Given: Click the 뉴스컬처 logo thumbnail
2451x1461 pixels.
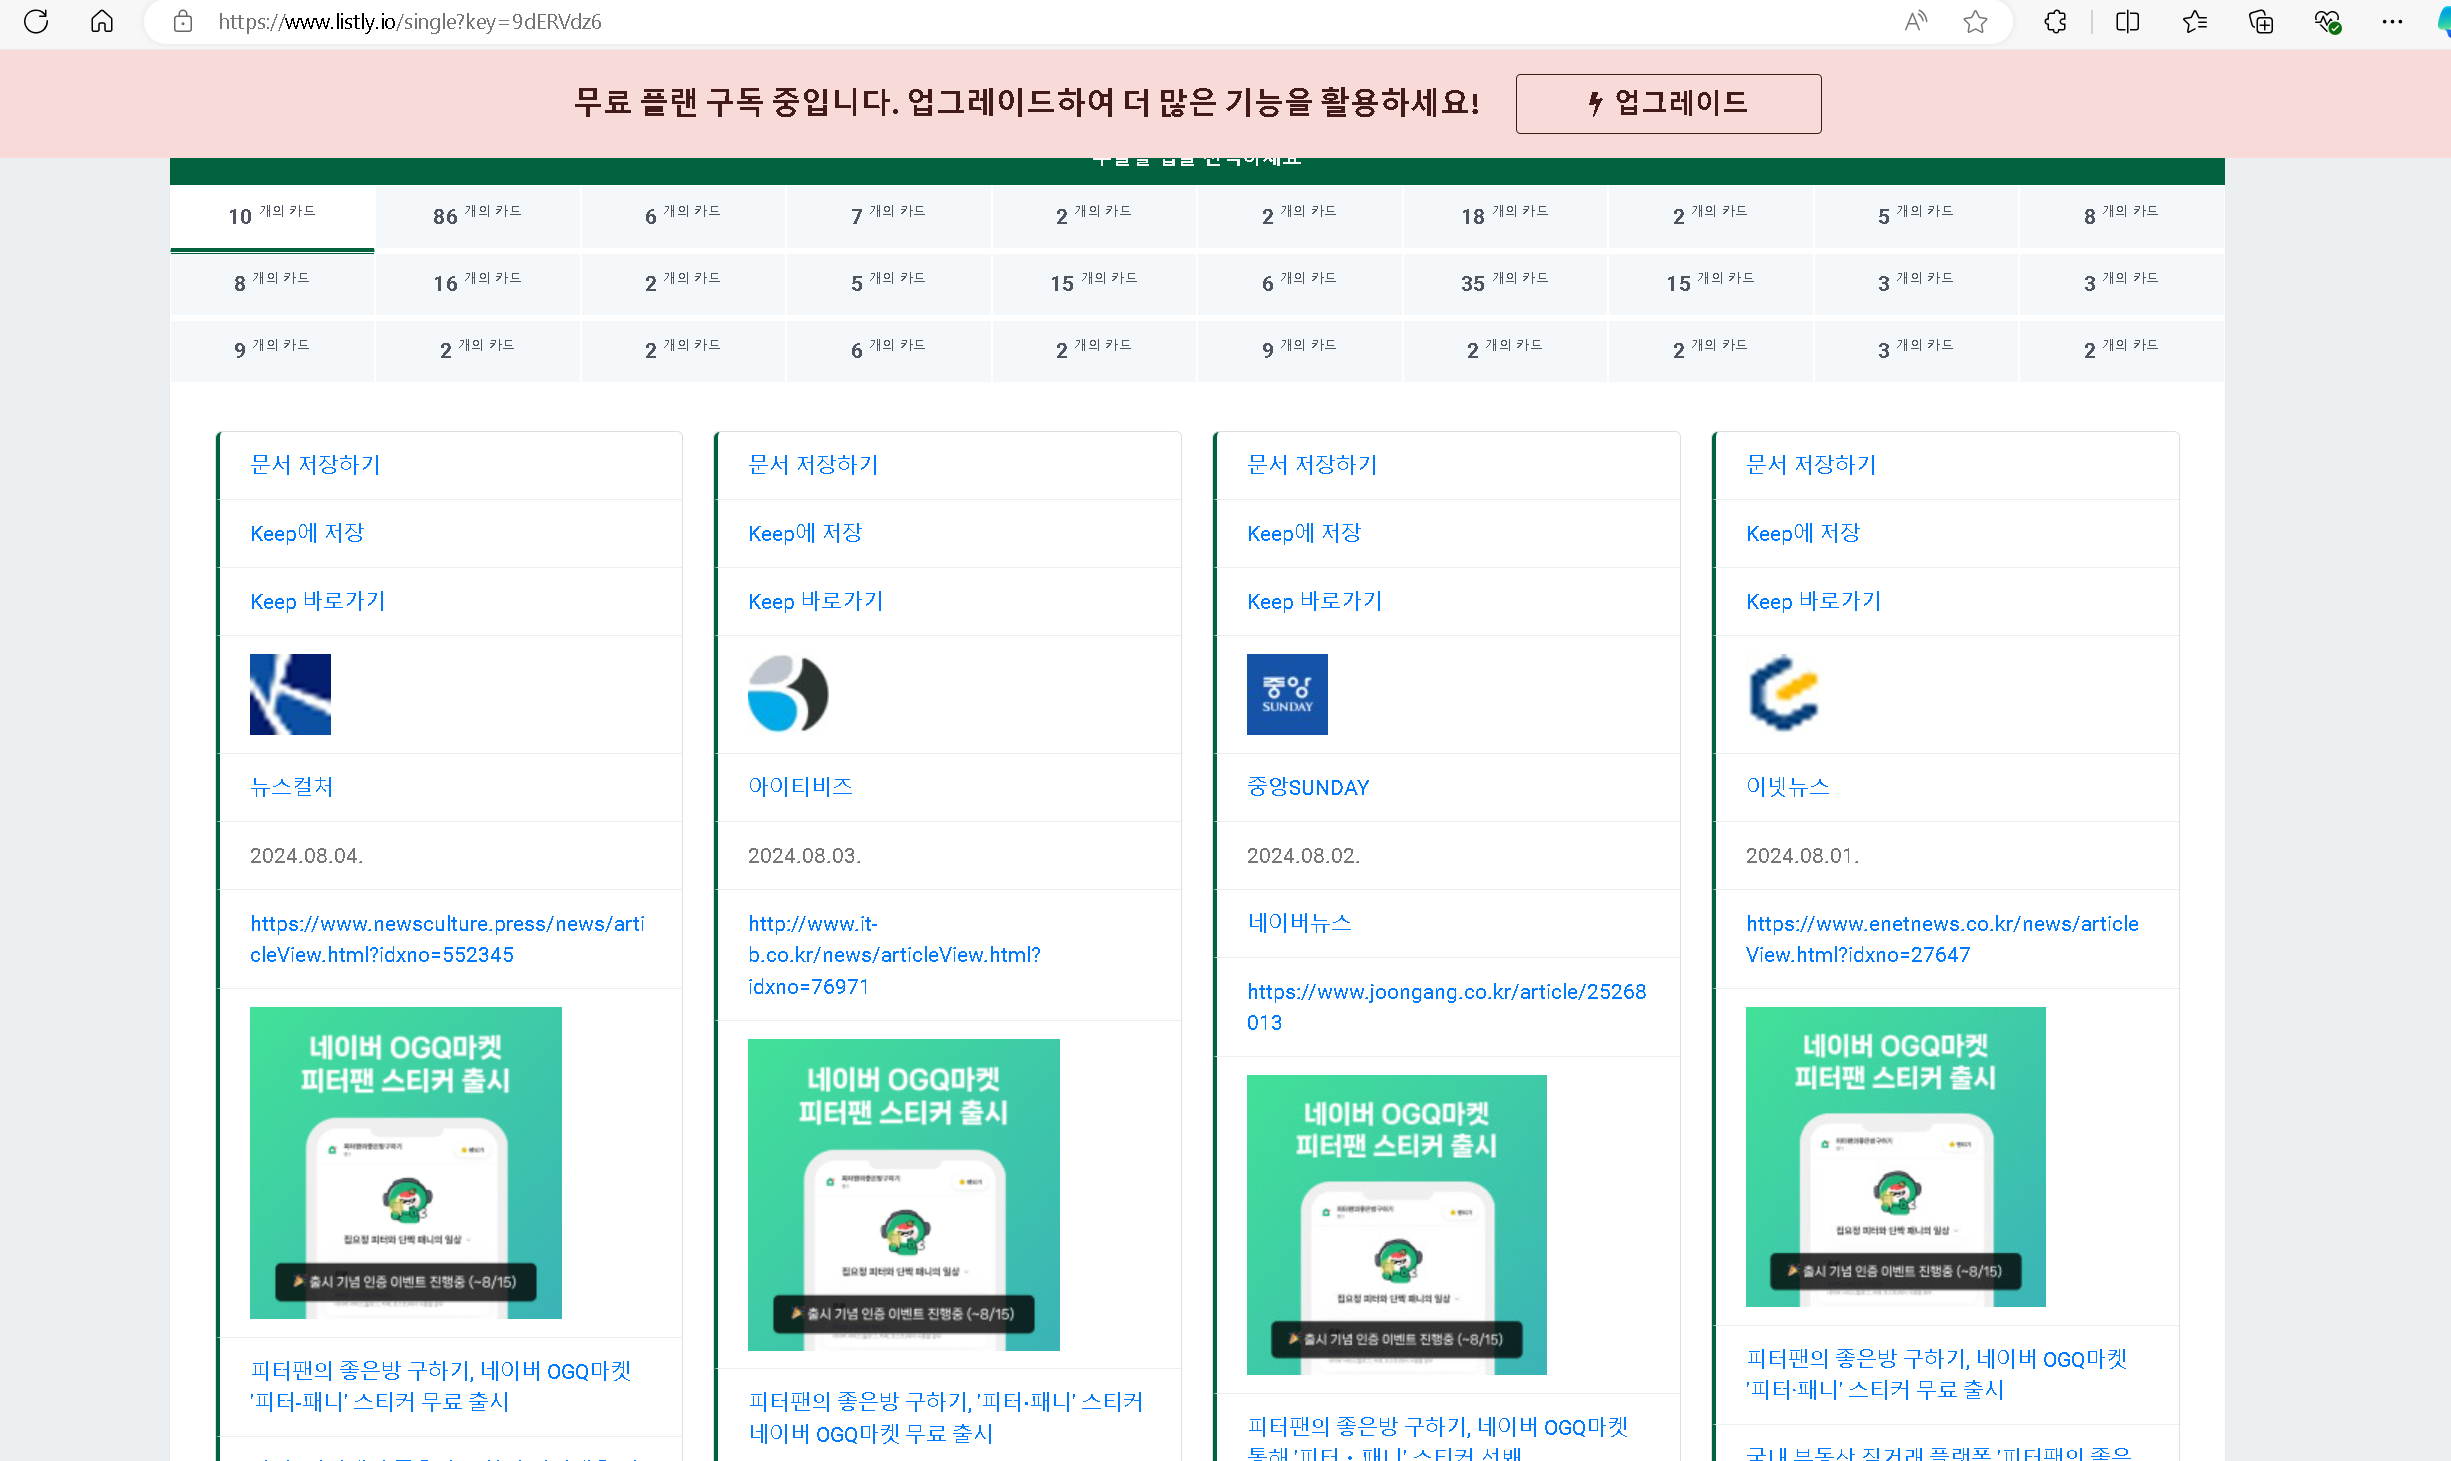Looking at the screenshot, I should coord(290,694).
